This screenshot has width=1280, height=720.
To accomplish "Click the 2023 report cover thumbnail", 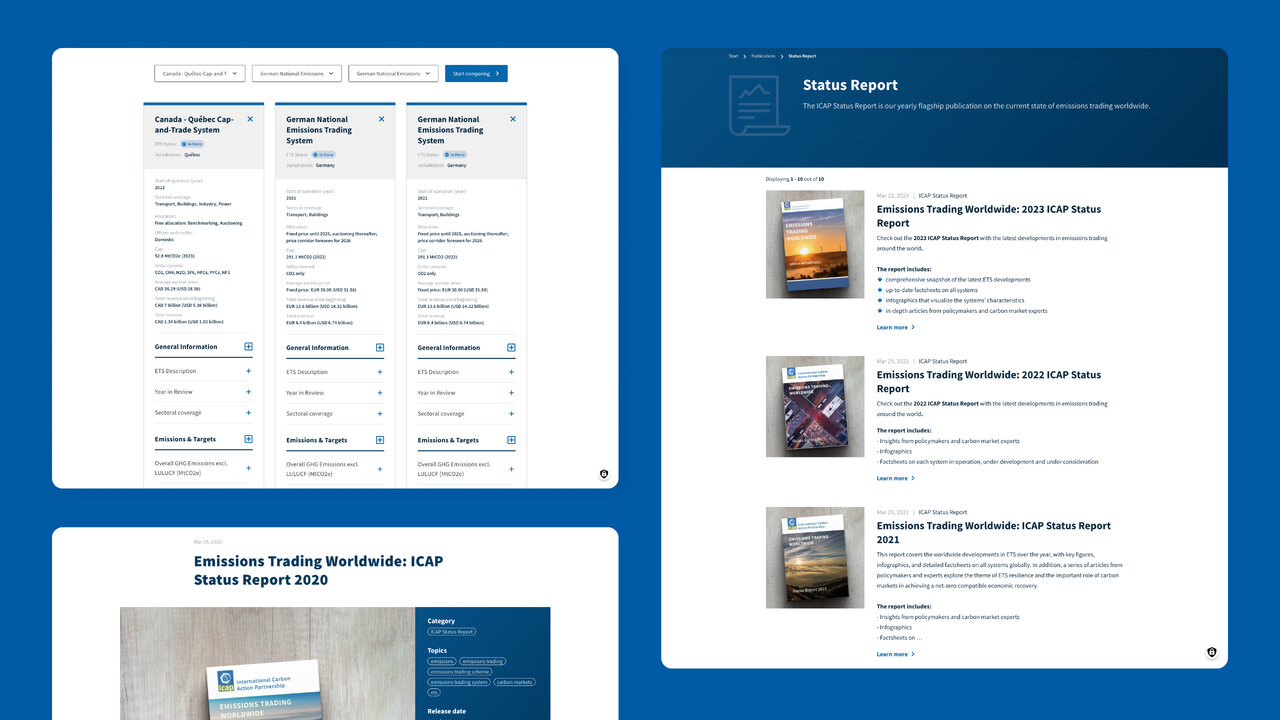I will point(815,244).
